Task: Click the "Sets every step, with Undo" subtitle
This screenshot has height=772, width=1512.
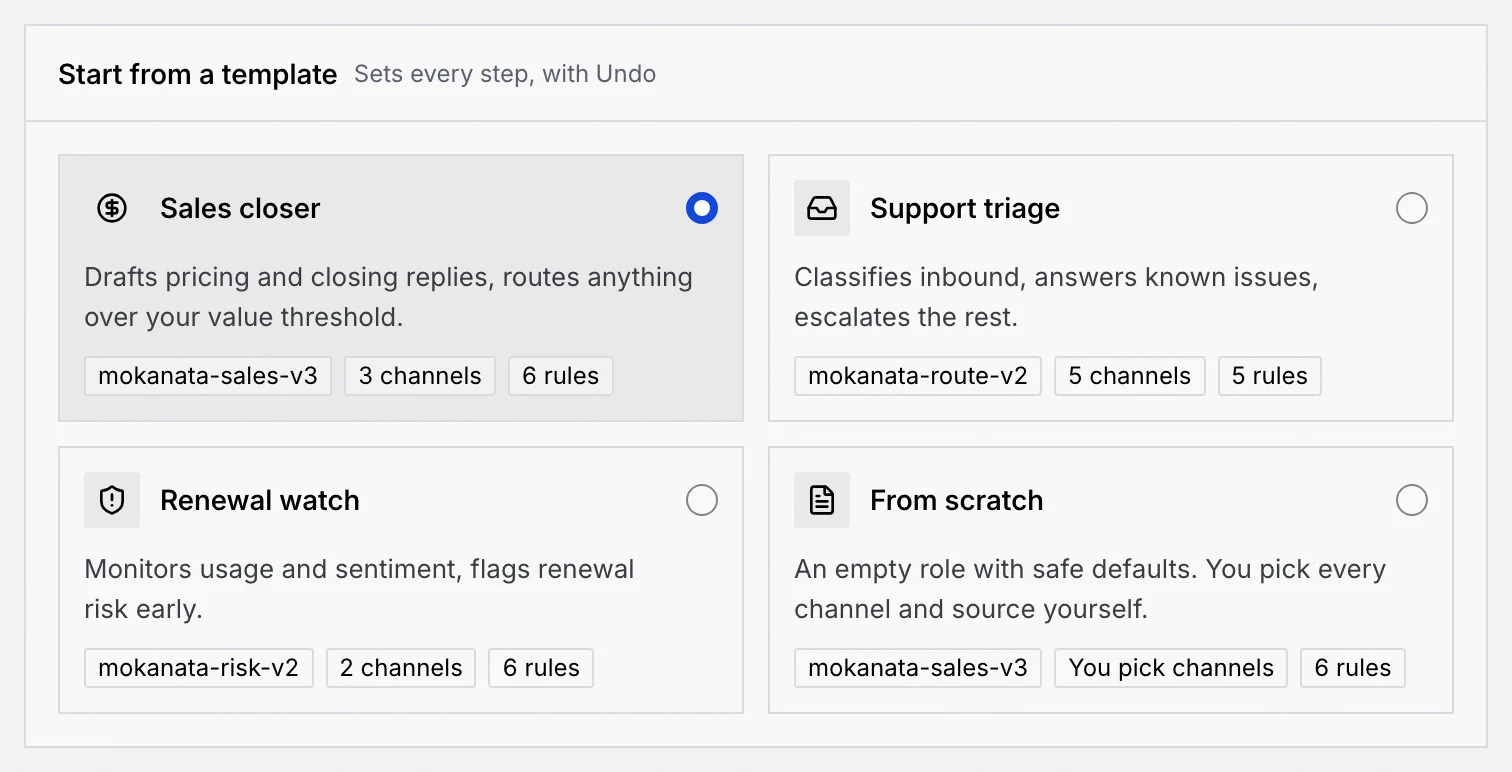Action: (505, 74)
